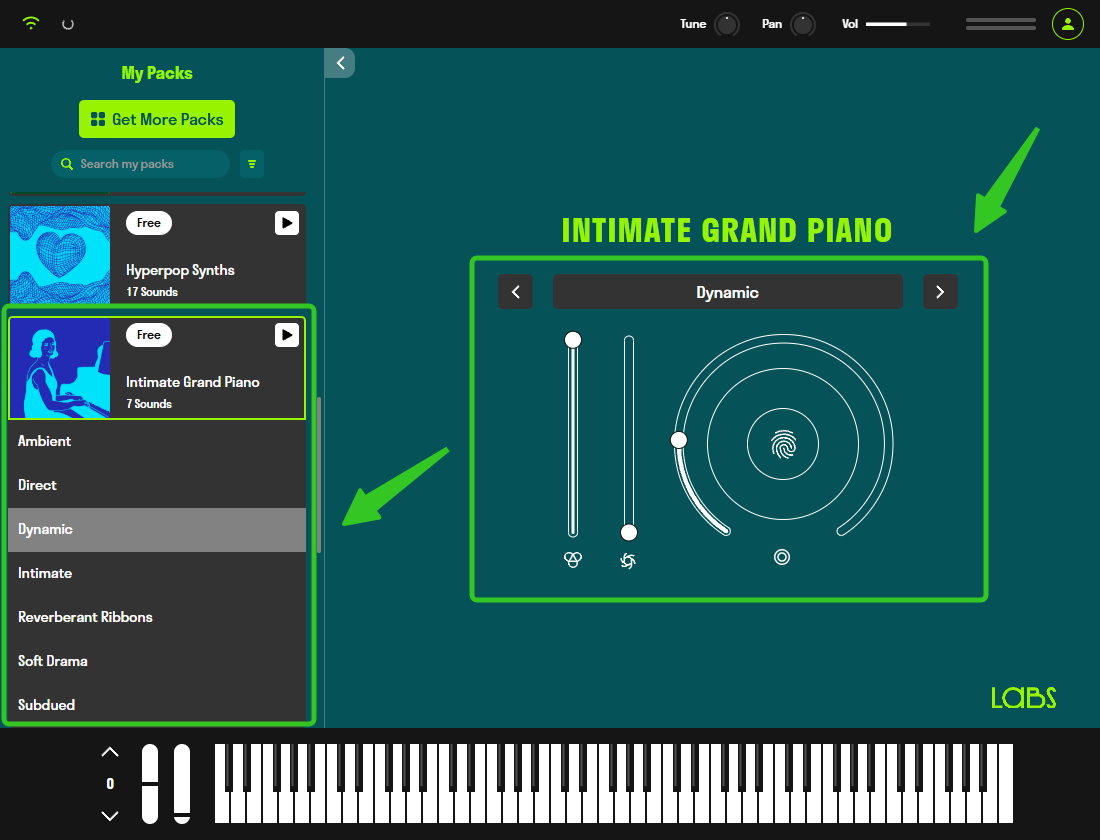Click the My Packs heading
The image size is (1100, 840).
[x=157, y=73]
